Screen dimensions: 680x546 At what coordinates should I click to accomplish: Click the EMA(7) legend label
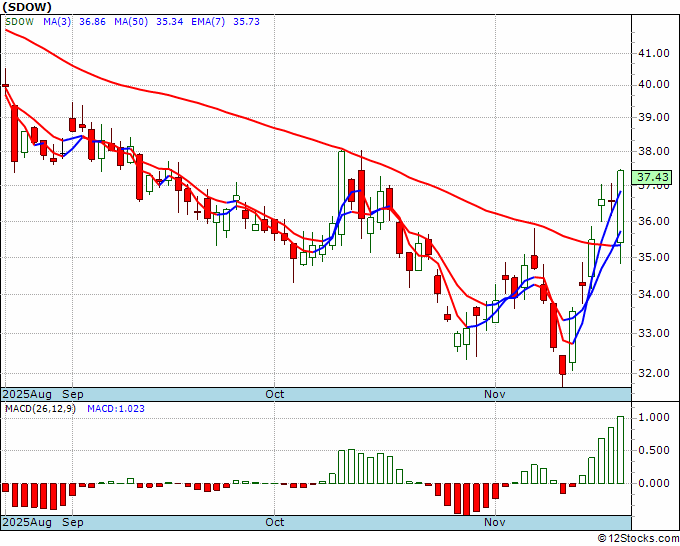(x=208, y=22)
